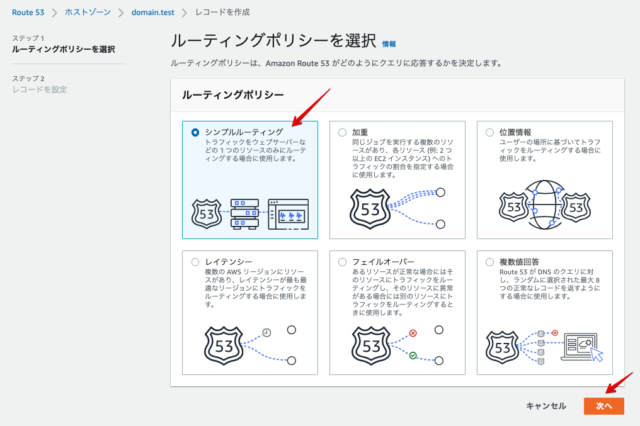Viewport: 640px width, 426px height.
Task: Go to step 1 ルーティングポリシーを選択
Action: coord(63,49)
